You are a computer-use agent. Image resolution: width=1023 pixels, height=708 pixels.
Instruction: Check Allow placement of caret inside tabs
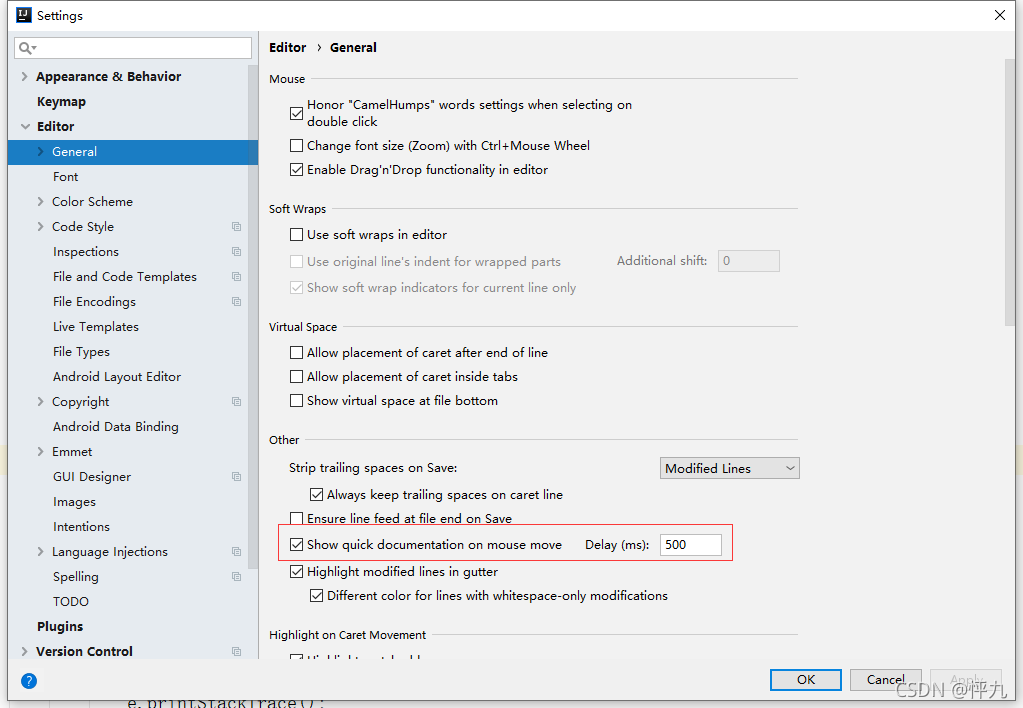[x=296, y=377]
